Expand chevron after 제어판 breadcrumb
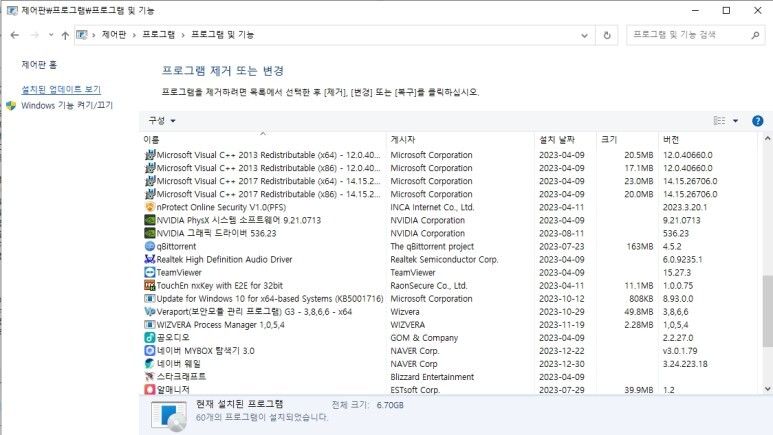 coord(134,35)
